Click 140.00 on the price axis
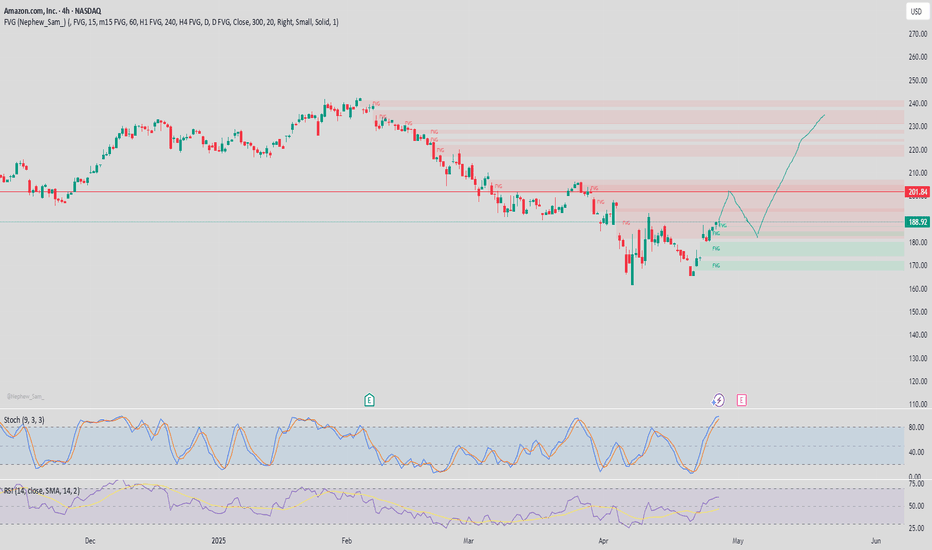Image resolution: width=932 pixels, height=550 pixels. click(x=918, y=335)
